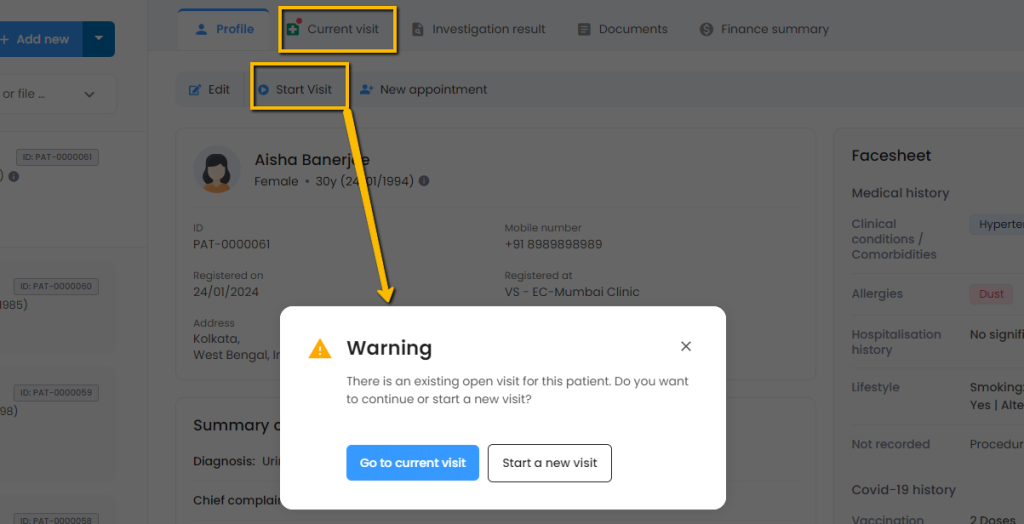Open Finance summary tab
1024x524 pixels.
764,29
